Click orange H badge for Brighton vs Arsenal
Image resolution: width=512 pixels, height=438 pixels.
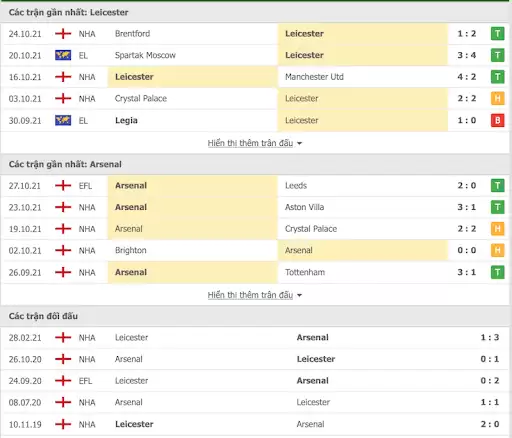[497, 250]
